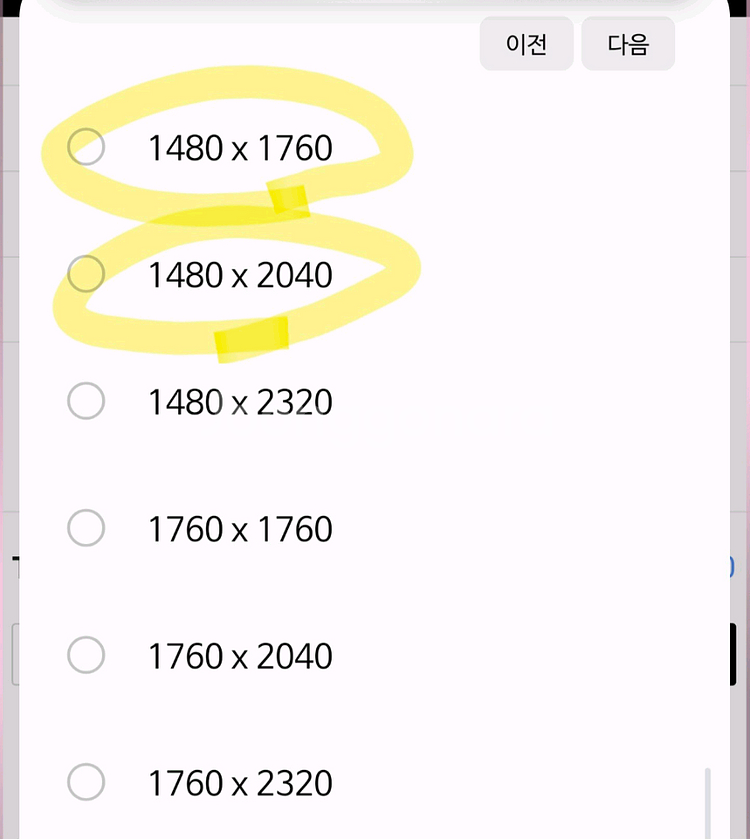Choose the 1480 x 2040 radio circle
The image size is (750, 839).
coord(86,273)
